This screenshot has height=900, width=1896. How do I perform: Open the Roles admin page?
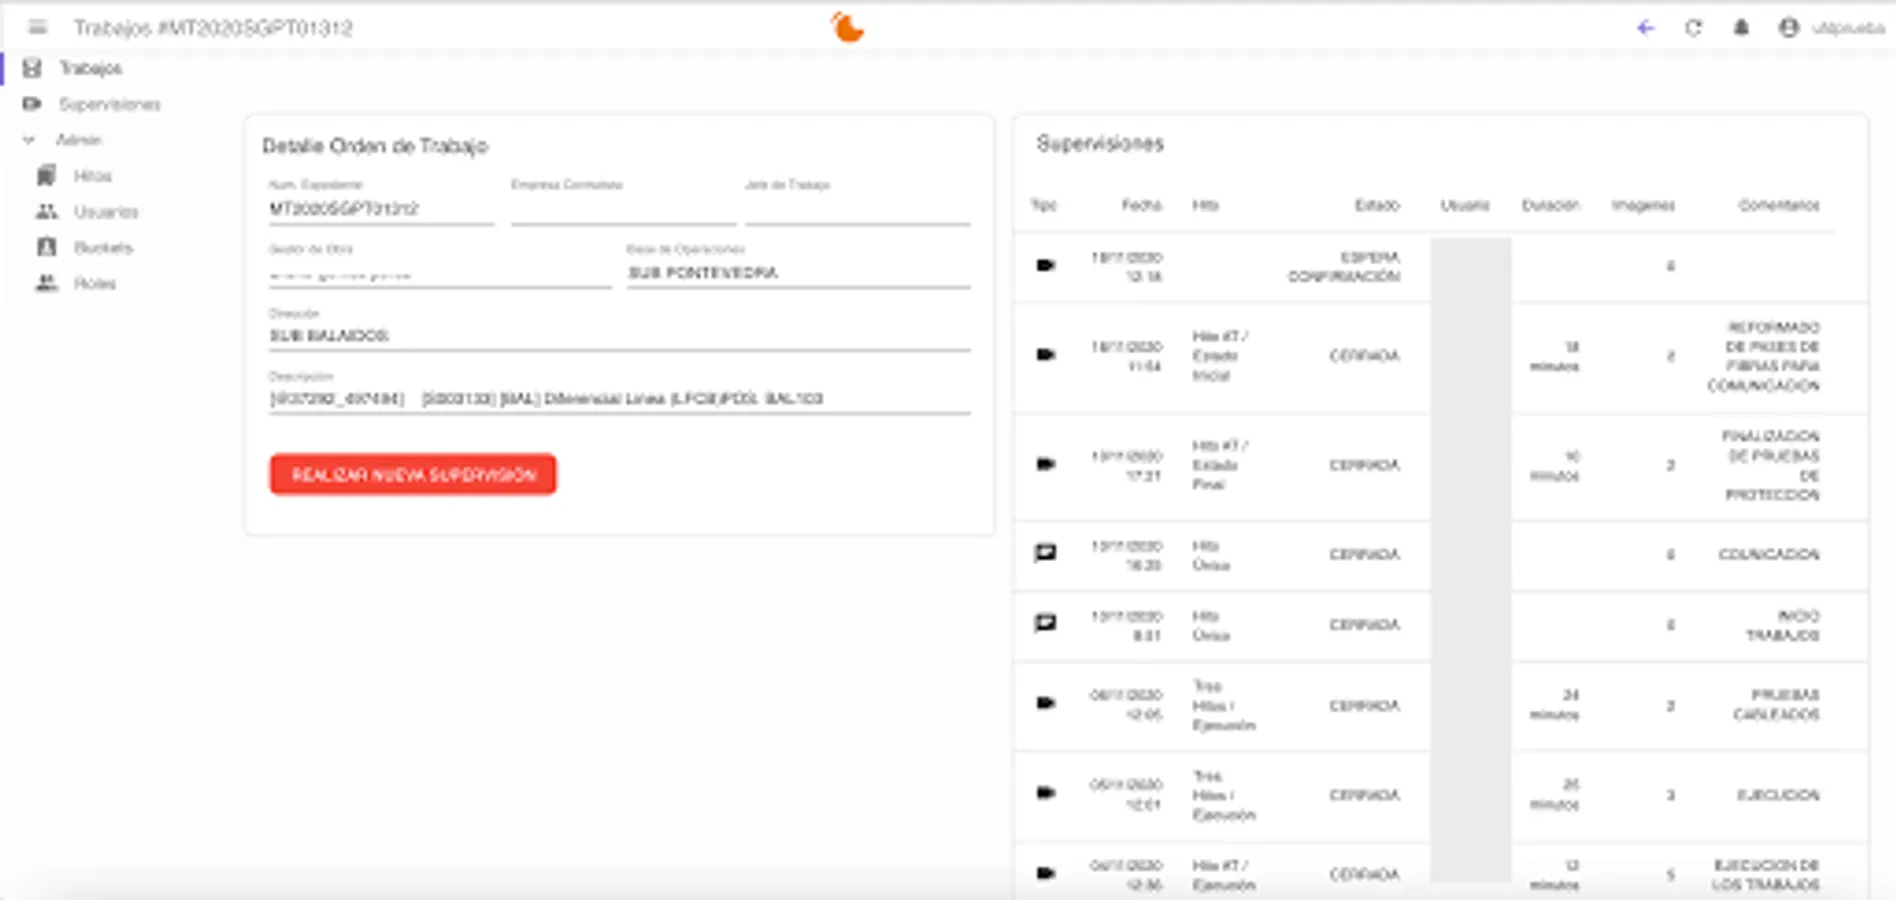(44, 283)
